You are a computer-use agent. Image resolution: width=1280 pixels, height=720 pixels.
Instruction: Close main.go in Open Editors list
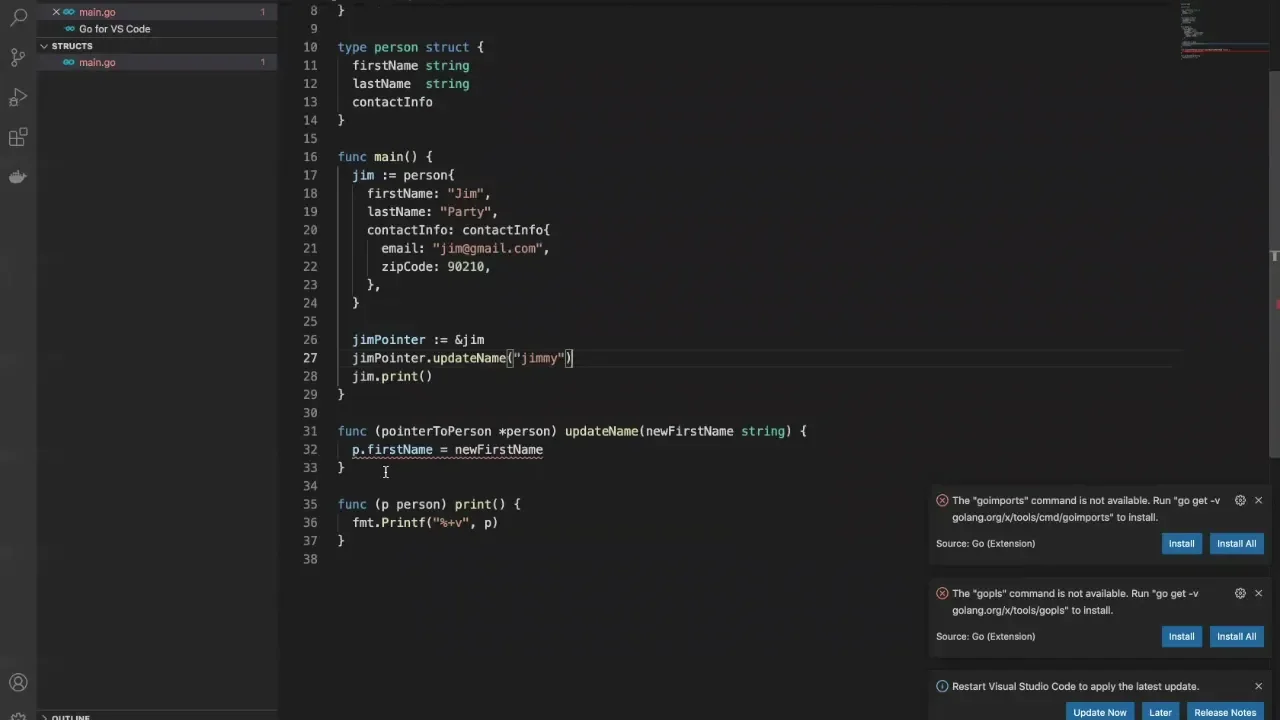56,12
